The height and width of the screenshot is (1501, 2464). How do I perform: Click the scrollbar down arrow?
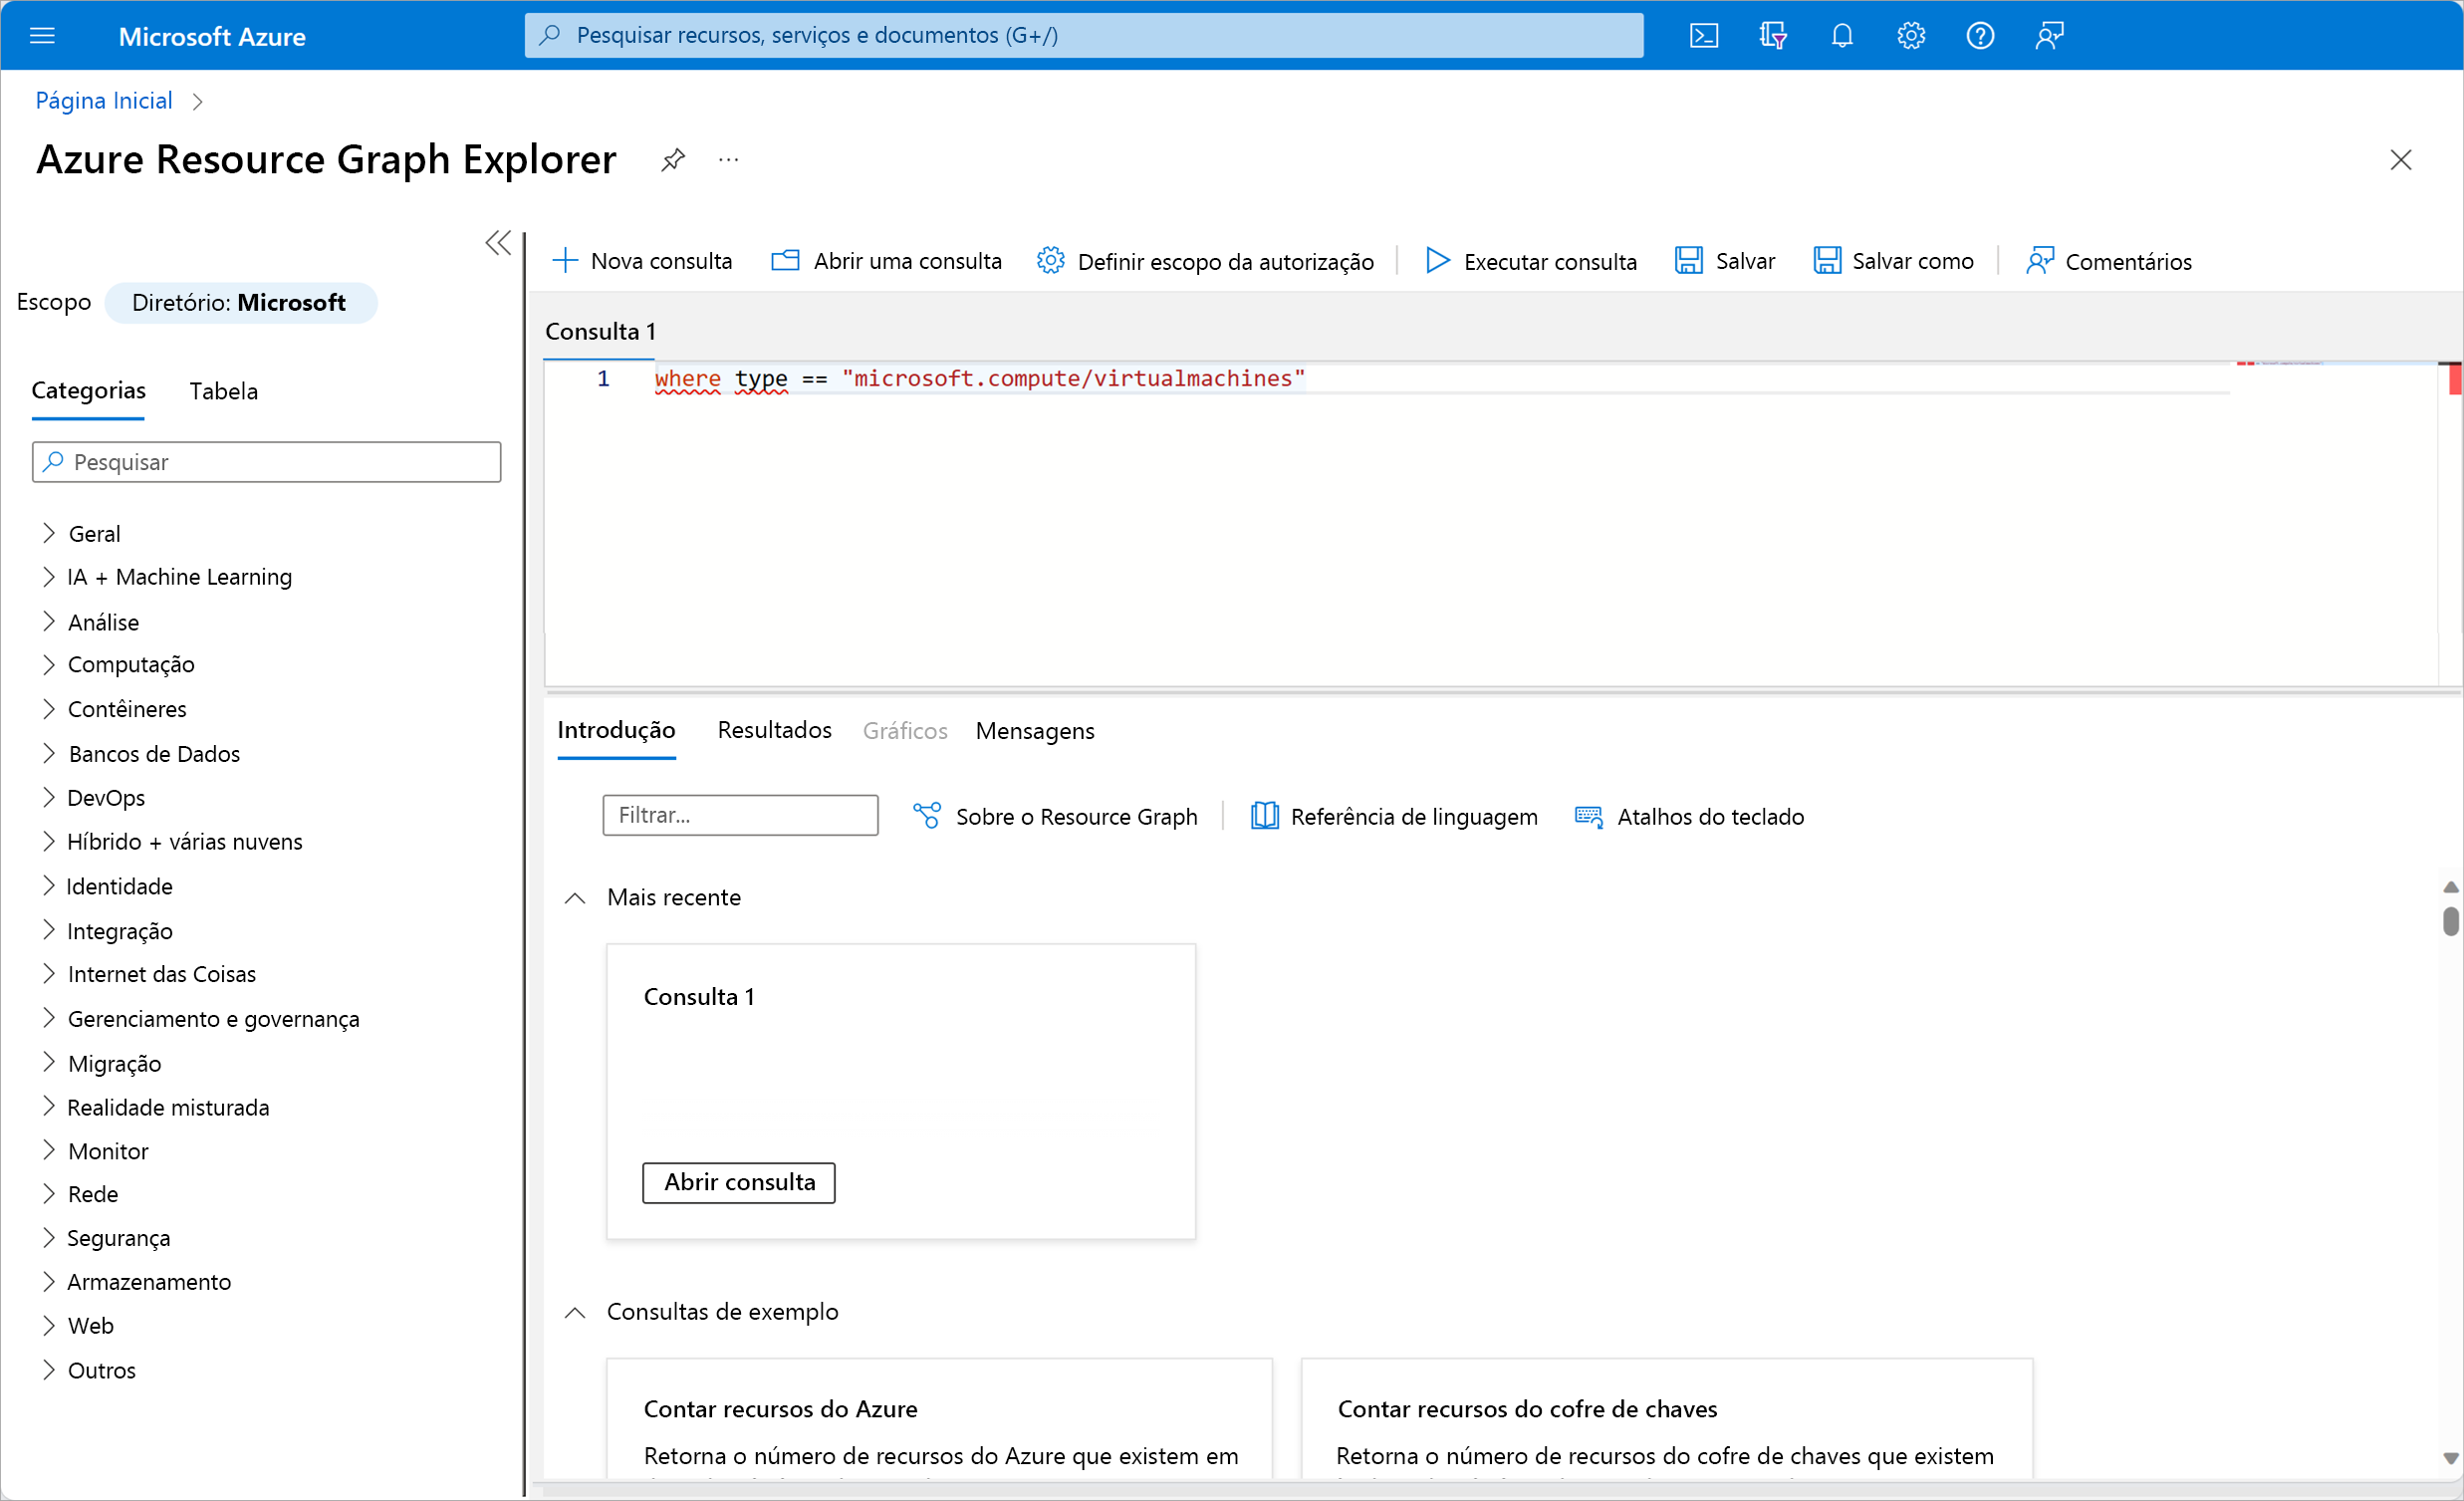[2449, 1459]
